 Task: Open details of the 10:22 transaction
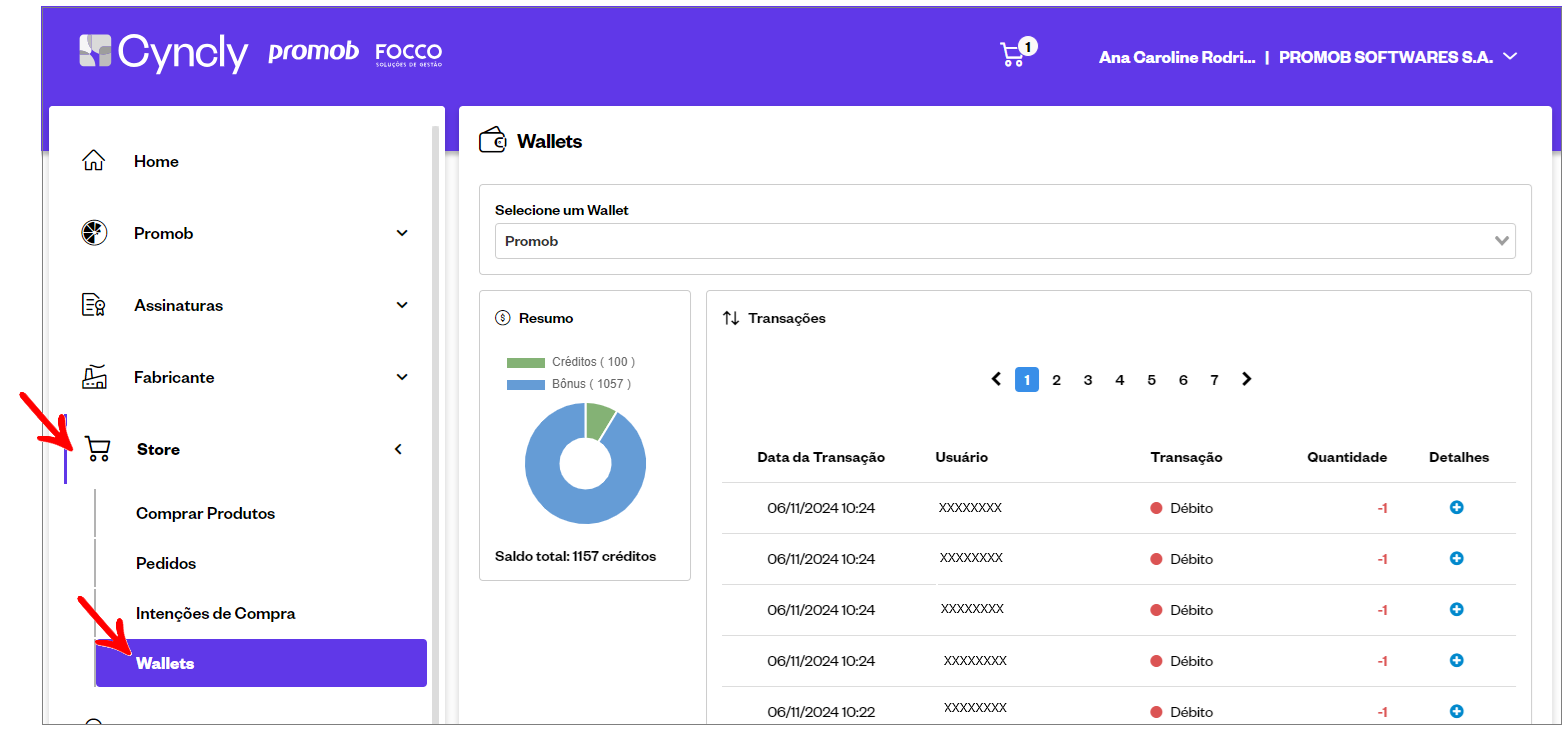pos(1456,711)
